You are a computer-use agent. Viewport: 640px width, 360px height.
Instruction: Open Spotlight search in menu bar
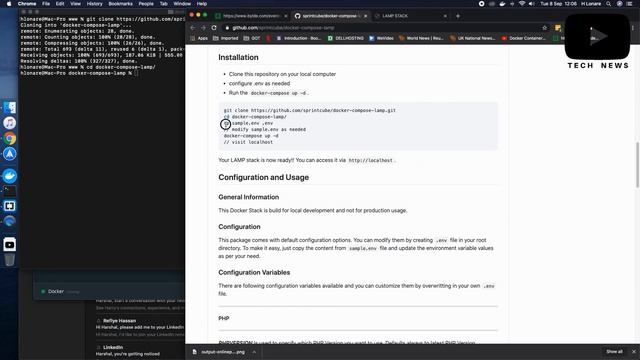(x=608, y=4)
